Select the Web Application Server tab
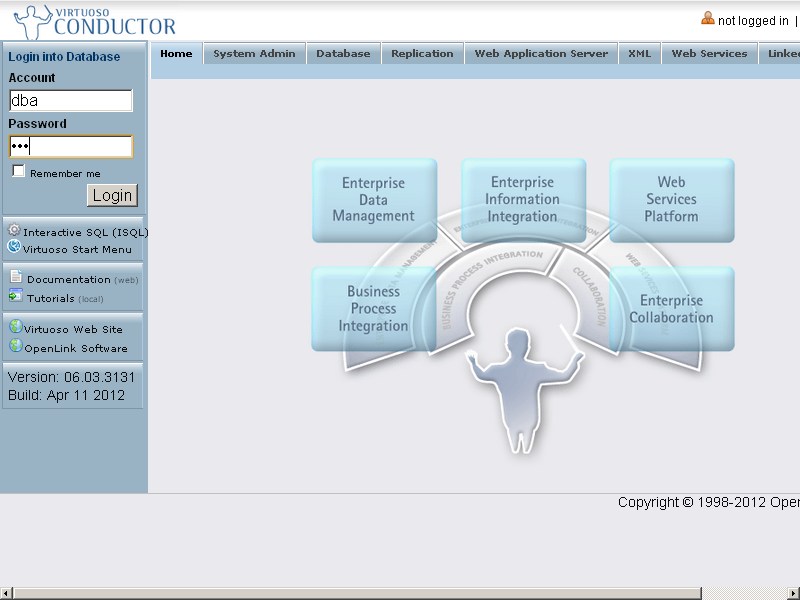Image resolution: width=800 pixels, height=600 pixels. 541,54
